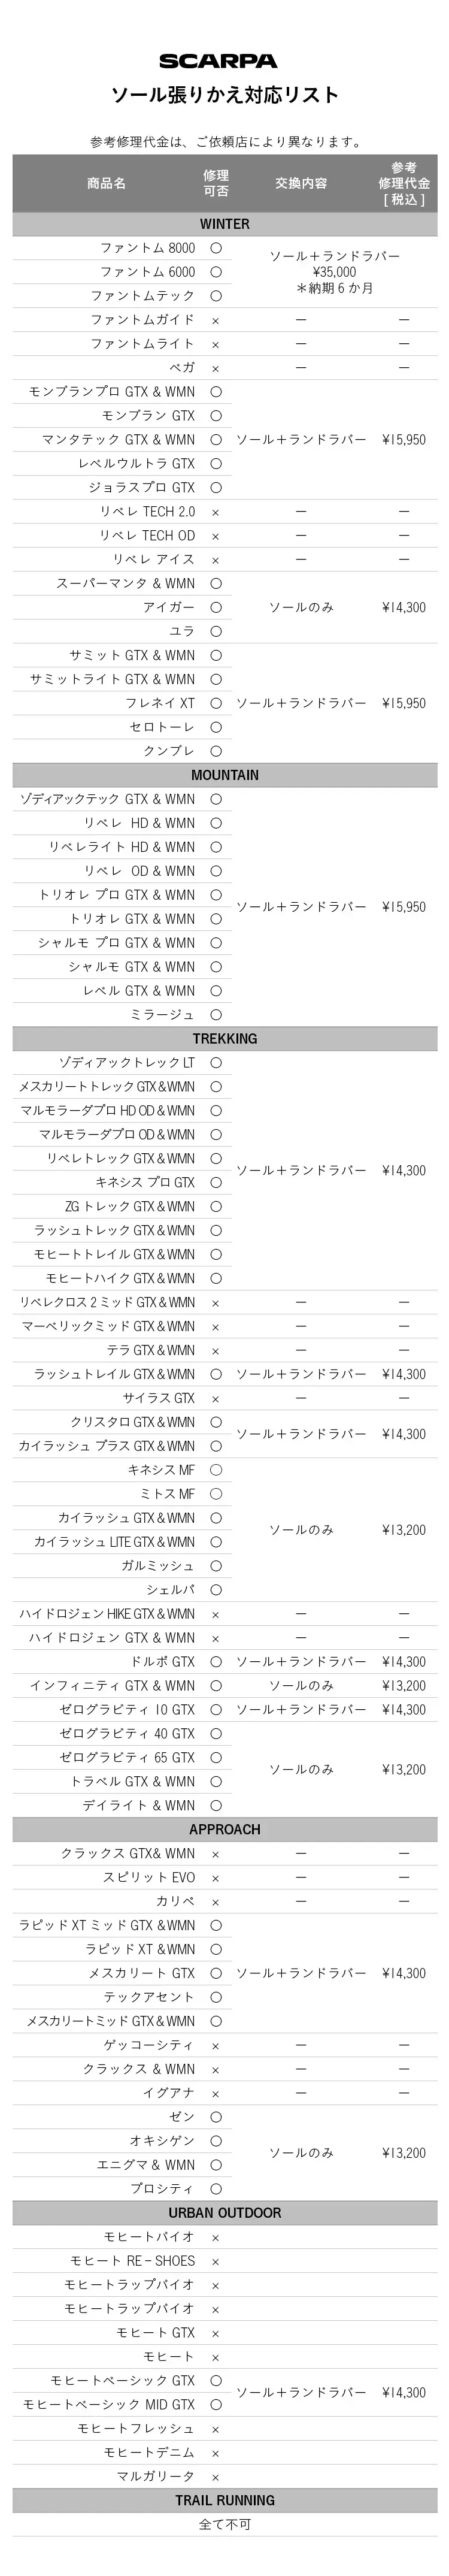Click the × mark beside ファントムガイド

[x=216, y=320]
